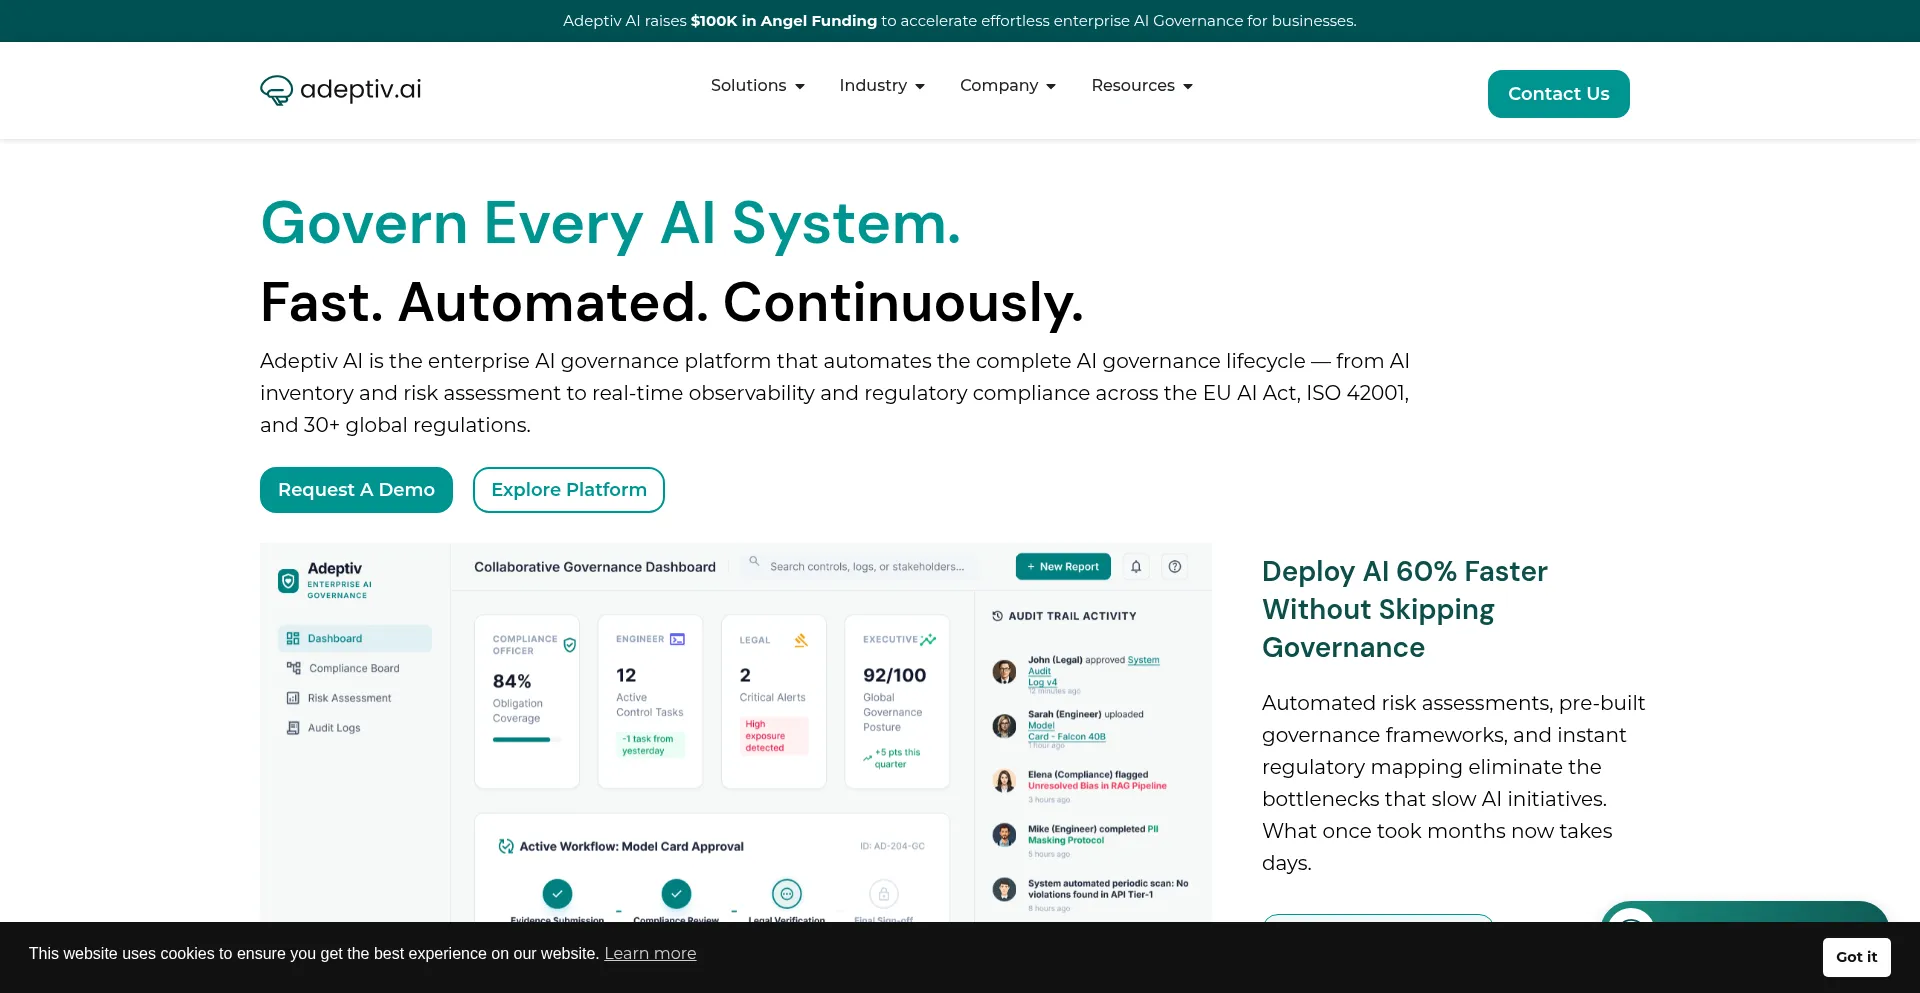Click the Compliance Review completed checkmark step
This screenshot has height=993, width=1920.
pos(676,893)
